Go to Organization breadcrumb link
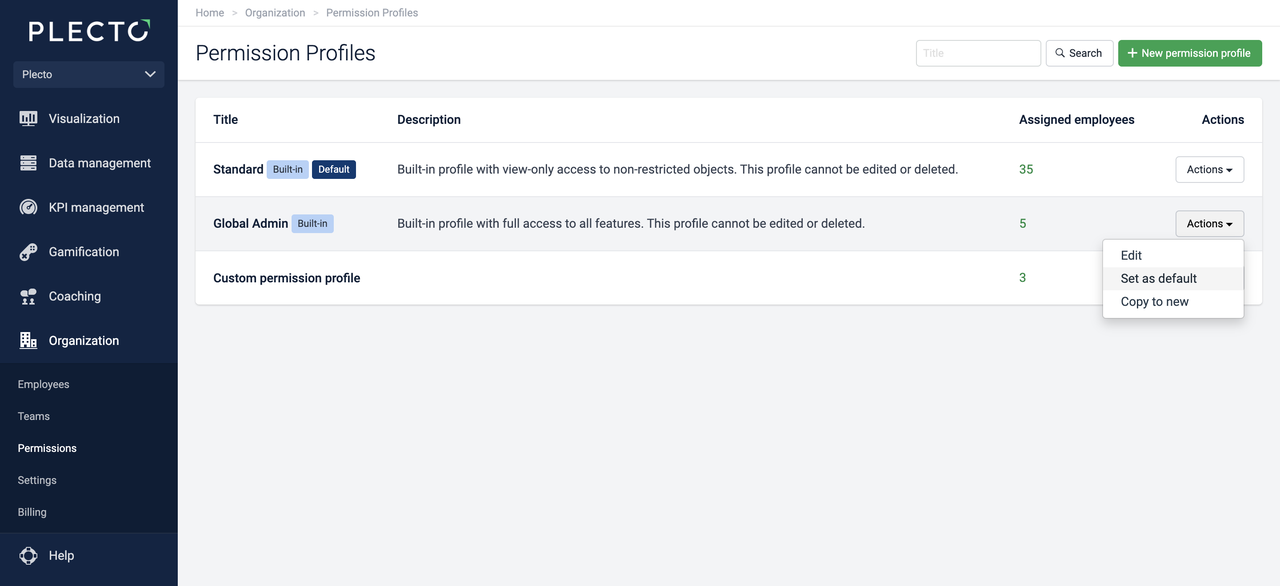Viewport: 1280px width, 586px height. (275, 13)
